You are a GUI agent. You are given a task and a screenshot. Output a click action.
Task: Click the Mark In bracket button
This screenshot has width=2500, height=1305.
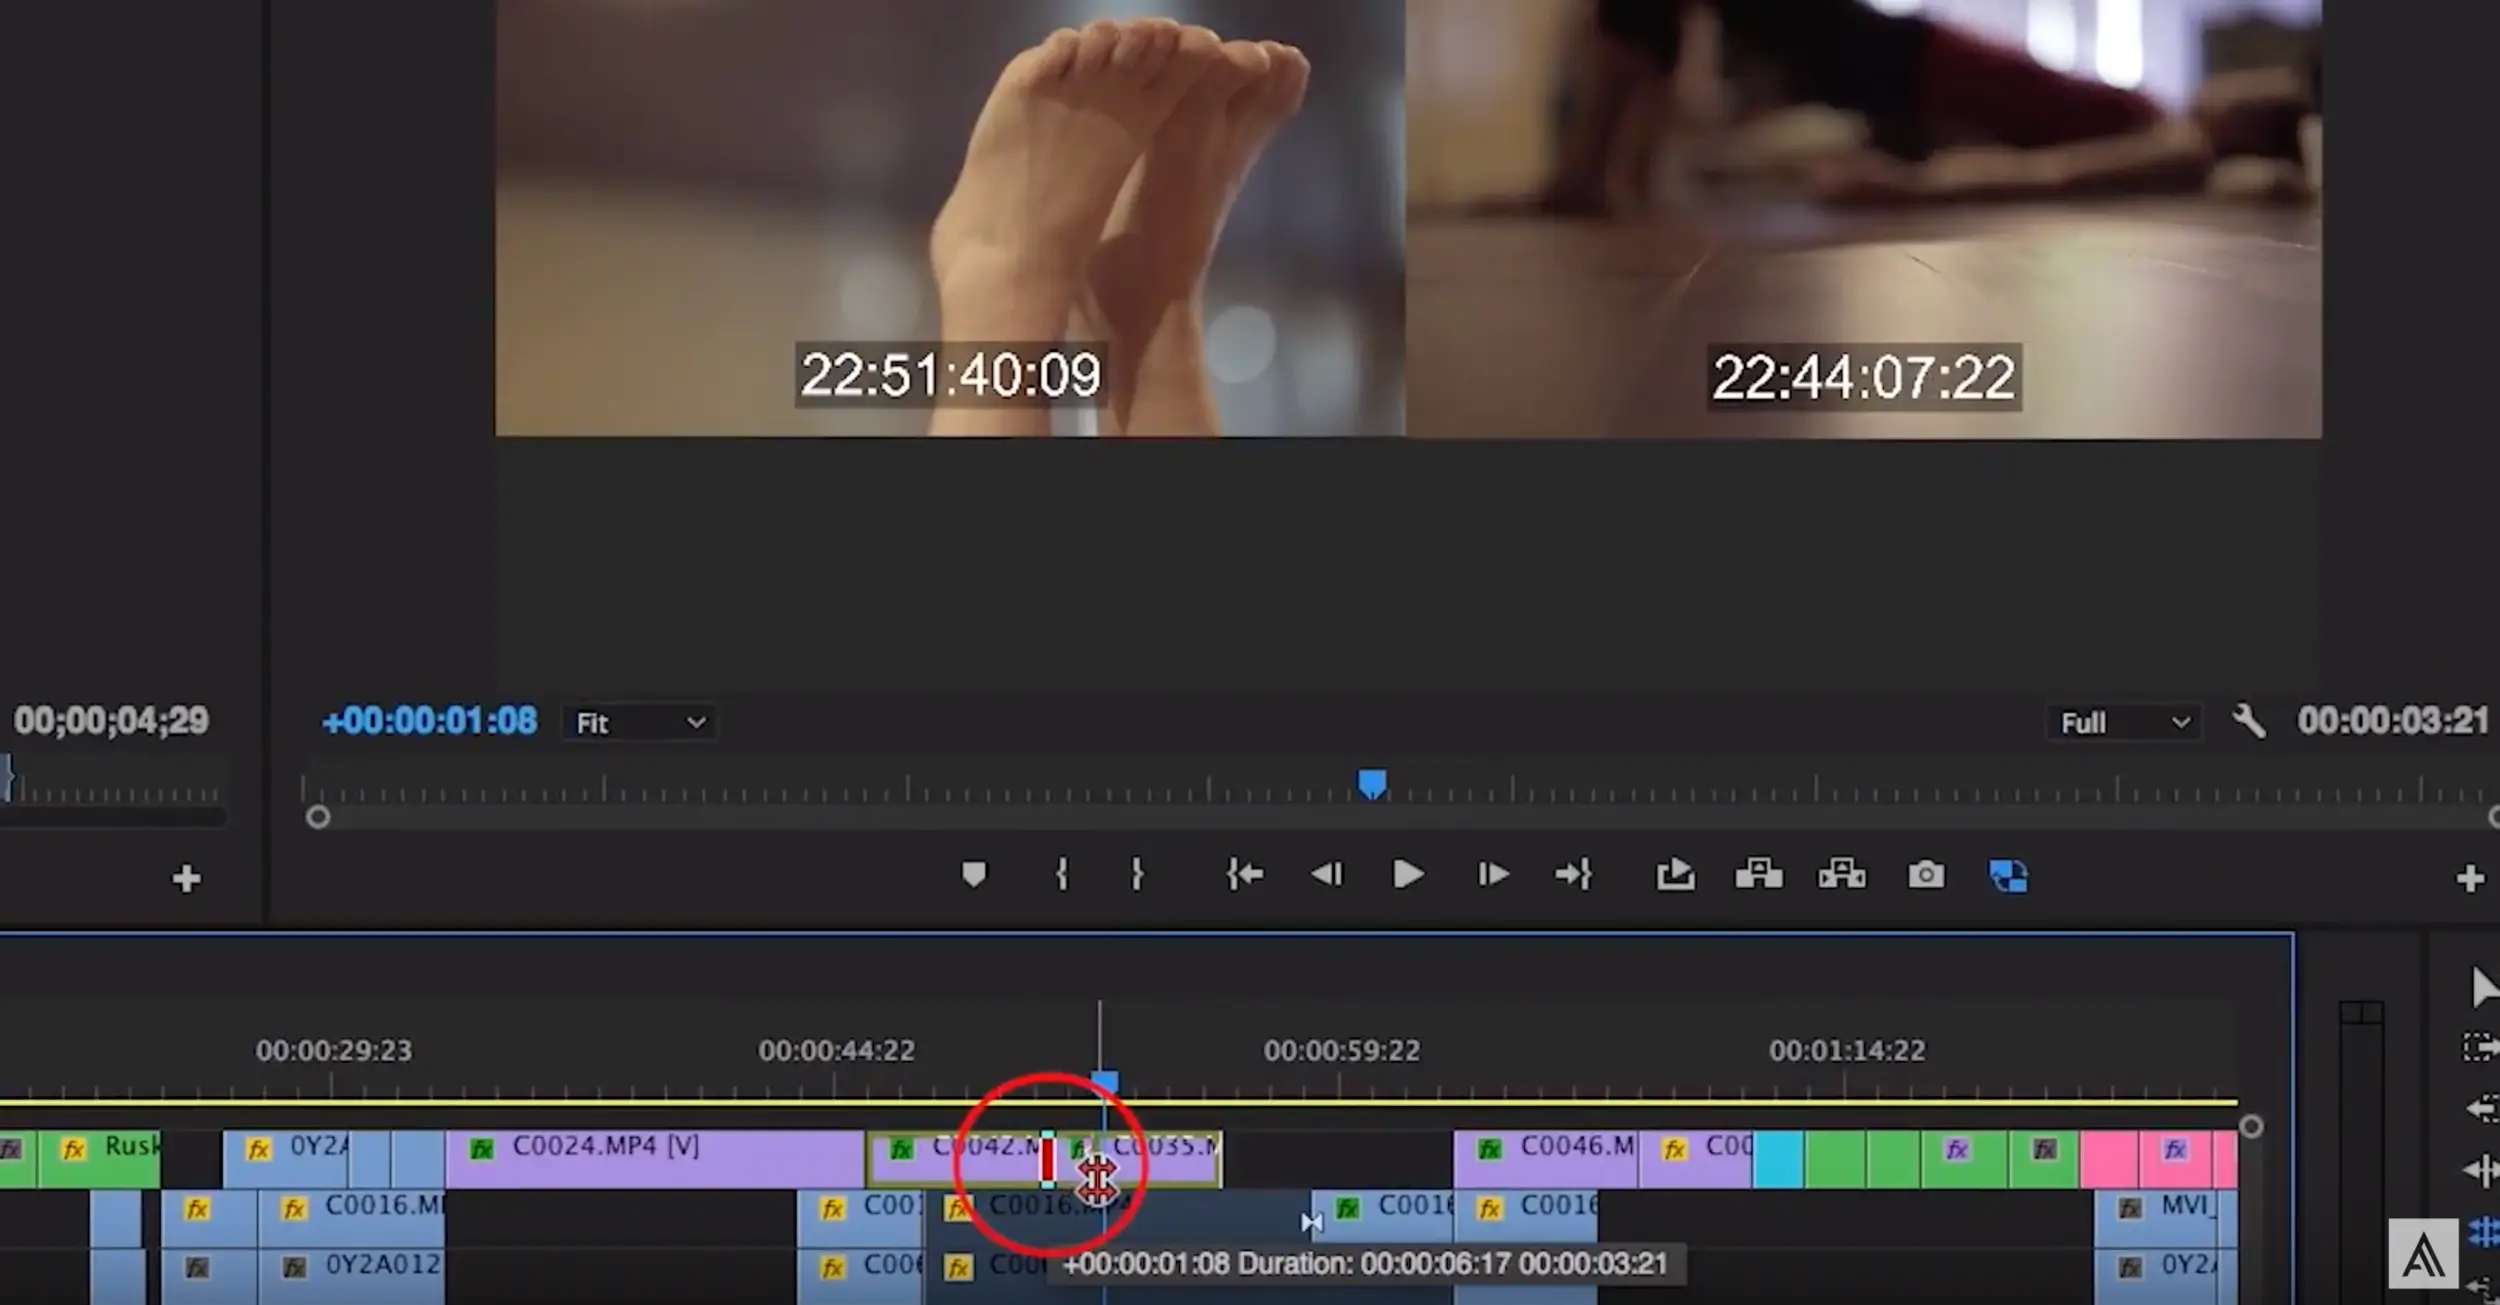(1061, 875)
